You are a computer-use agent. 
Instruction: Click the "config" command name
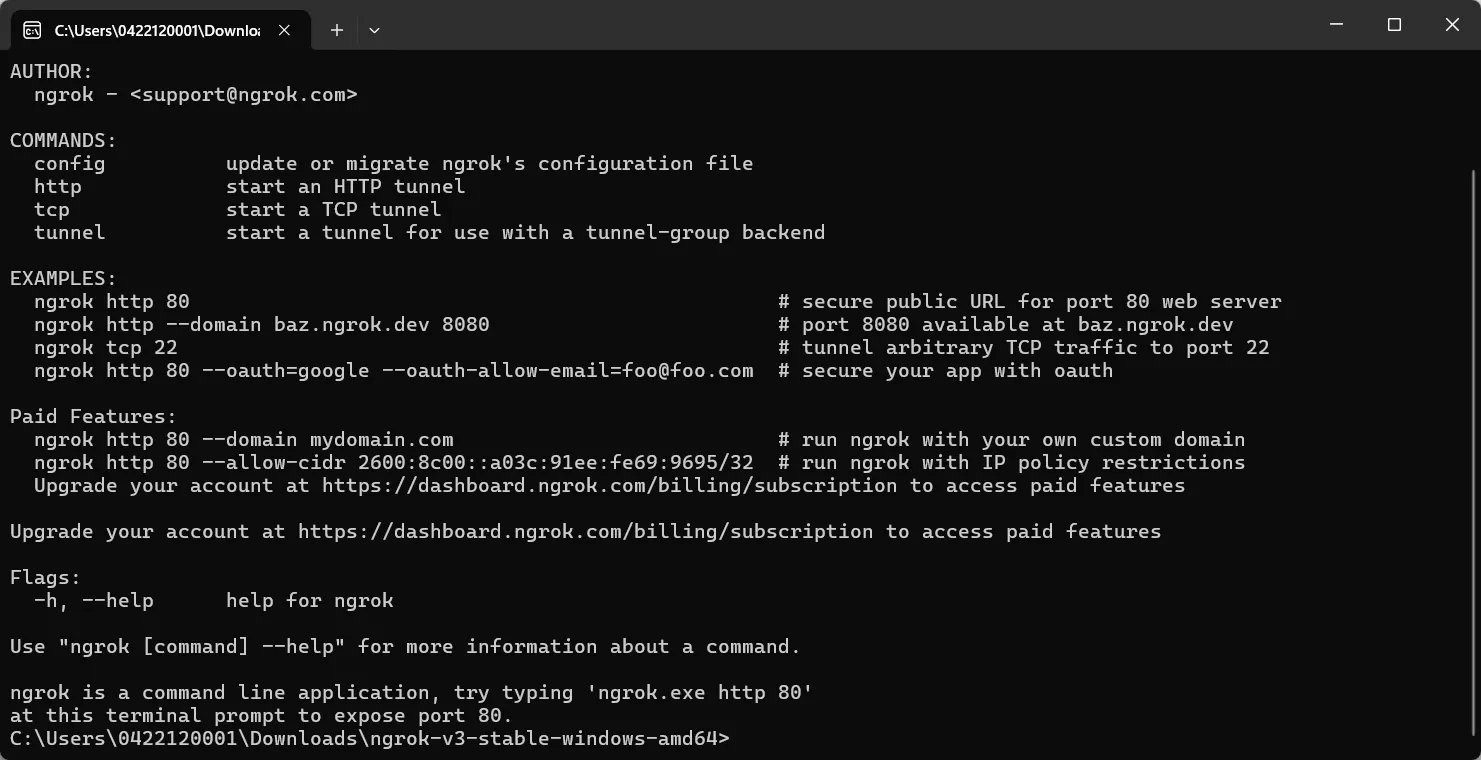tap(69, 164)
